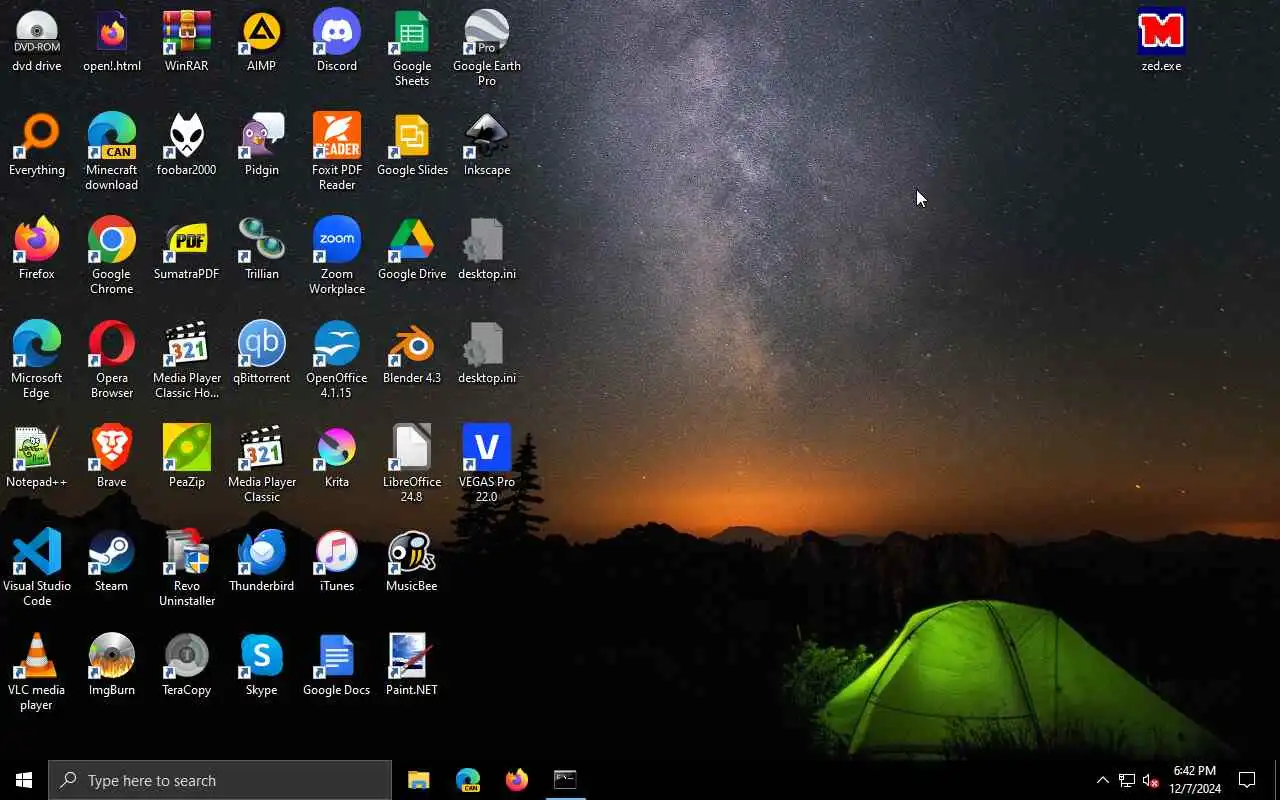
Task: Click the VLC media player shortcut
Action: pyautogui.click(x=37, y=672)
